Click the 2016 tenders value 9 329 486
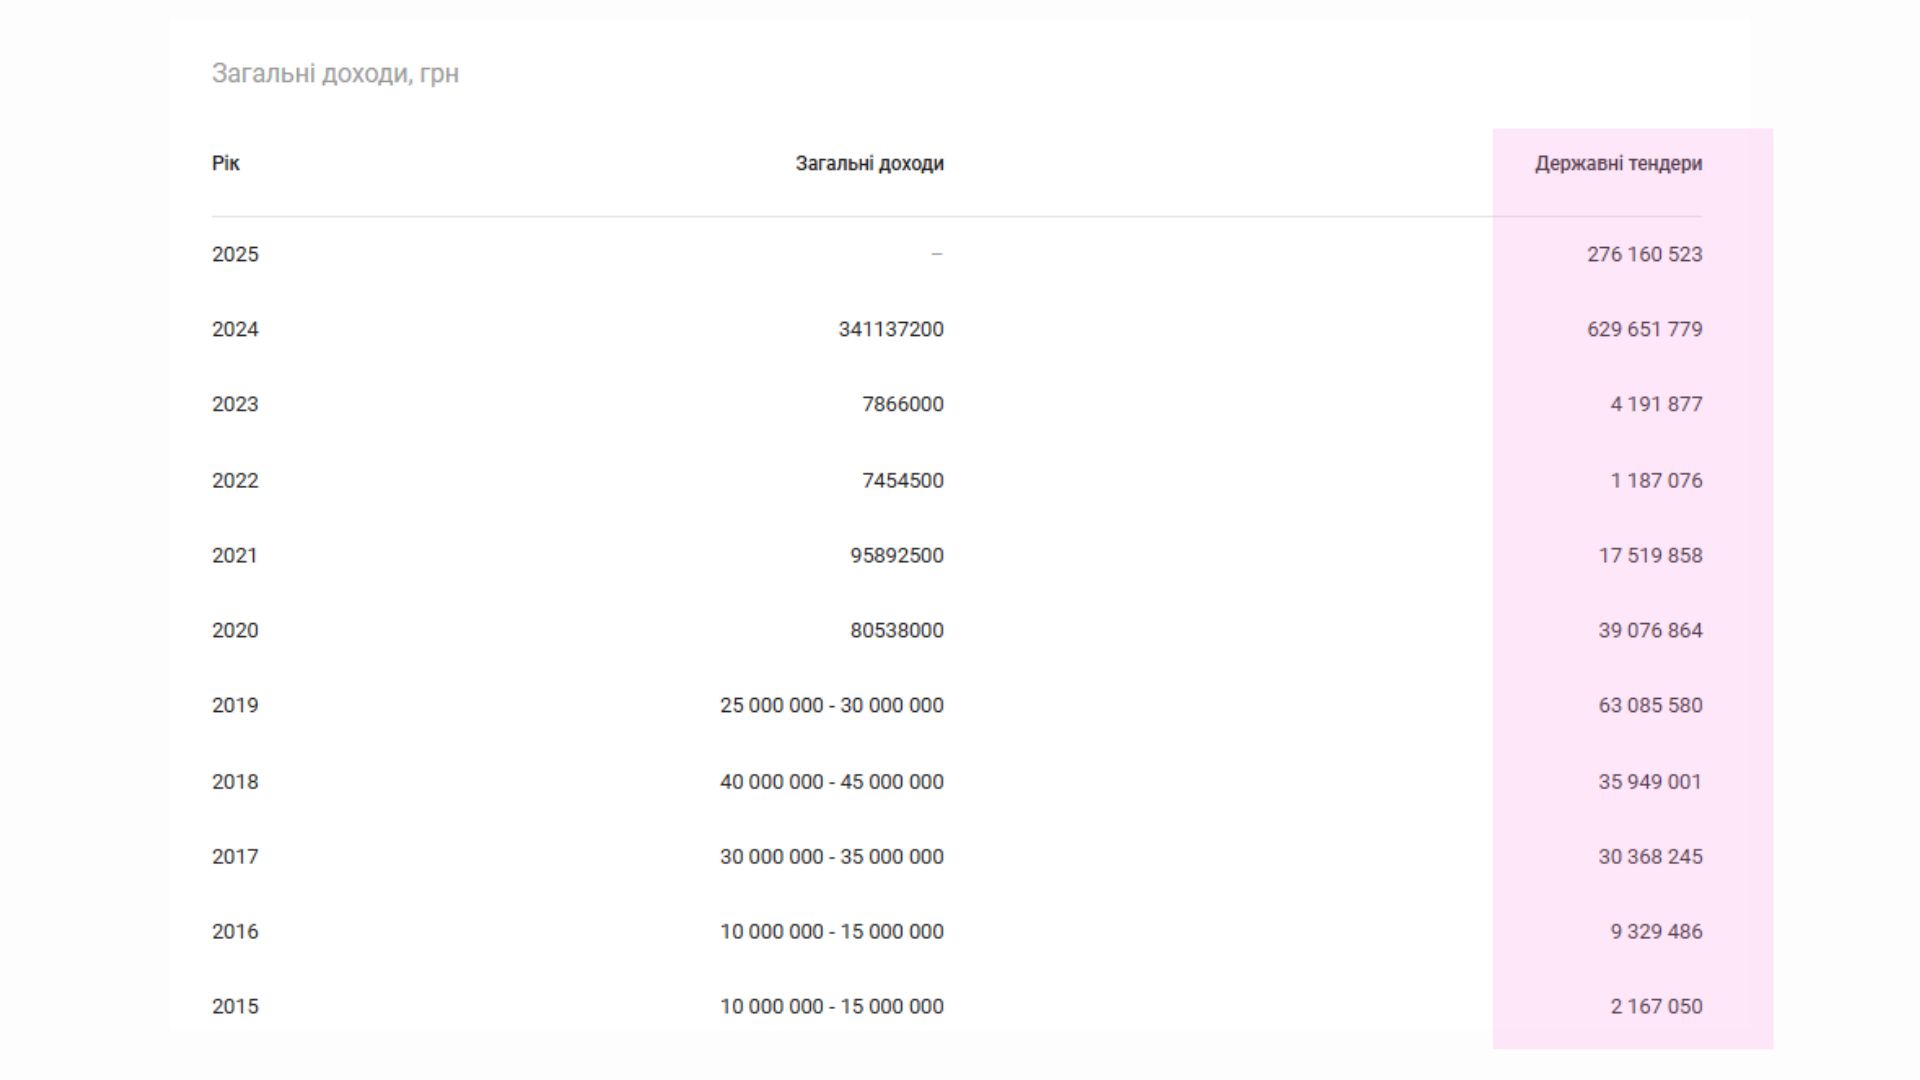The height and width of the screenshot is (1080, 1920). (1656, 931)
